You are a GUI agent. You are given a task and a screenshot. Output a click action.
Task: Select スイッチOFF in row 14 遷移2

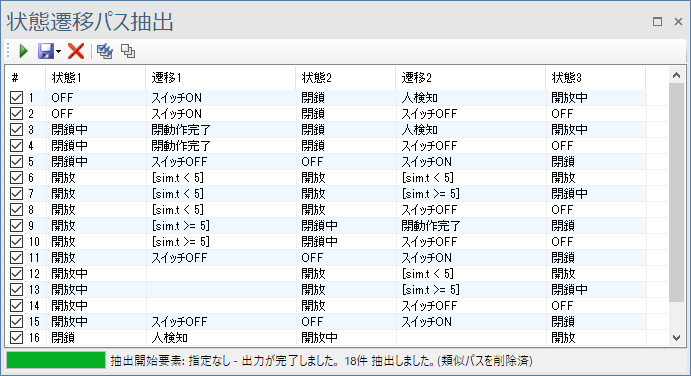pyautogui.click(x=429, y=305)
